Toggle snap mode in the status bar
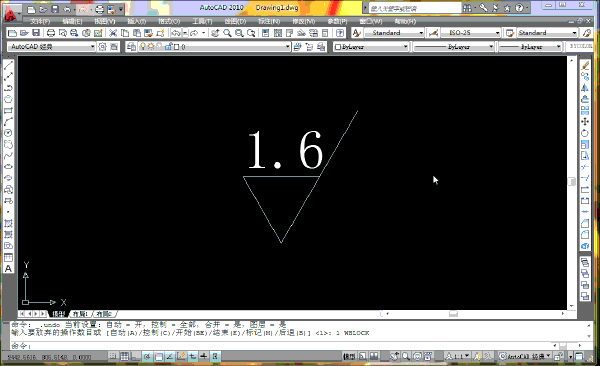Screen dimensions: 600x366 (x=113, y=356)
